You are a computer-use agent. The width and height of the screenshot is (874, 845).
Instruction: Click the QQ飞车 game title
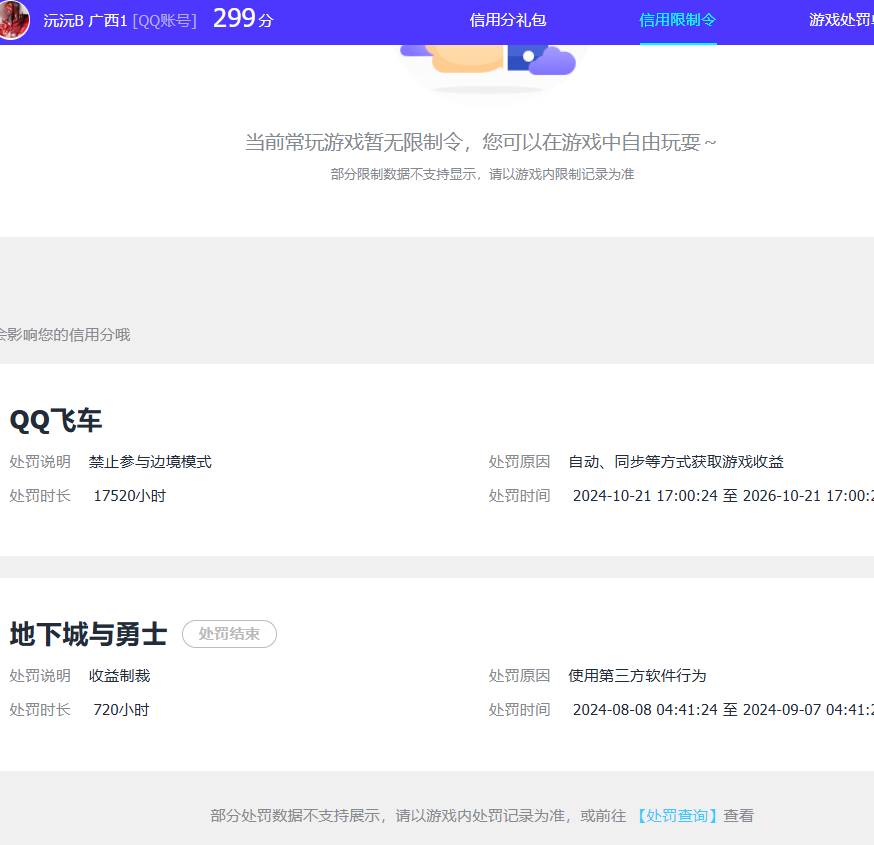56,421
